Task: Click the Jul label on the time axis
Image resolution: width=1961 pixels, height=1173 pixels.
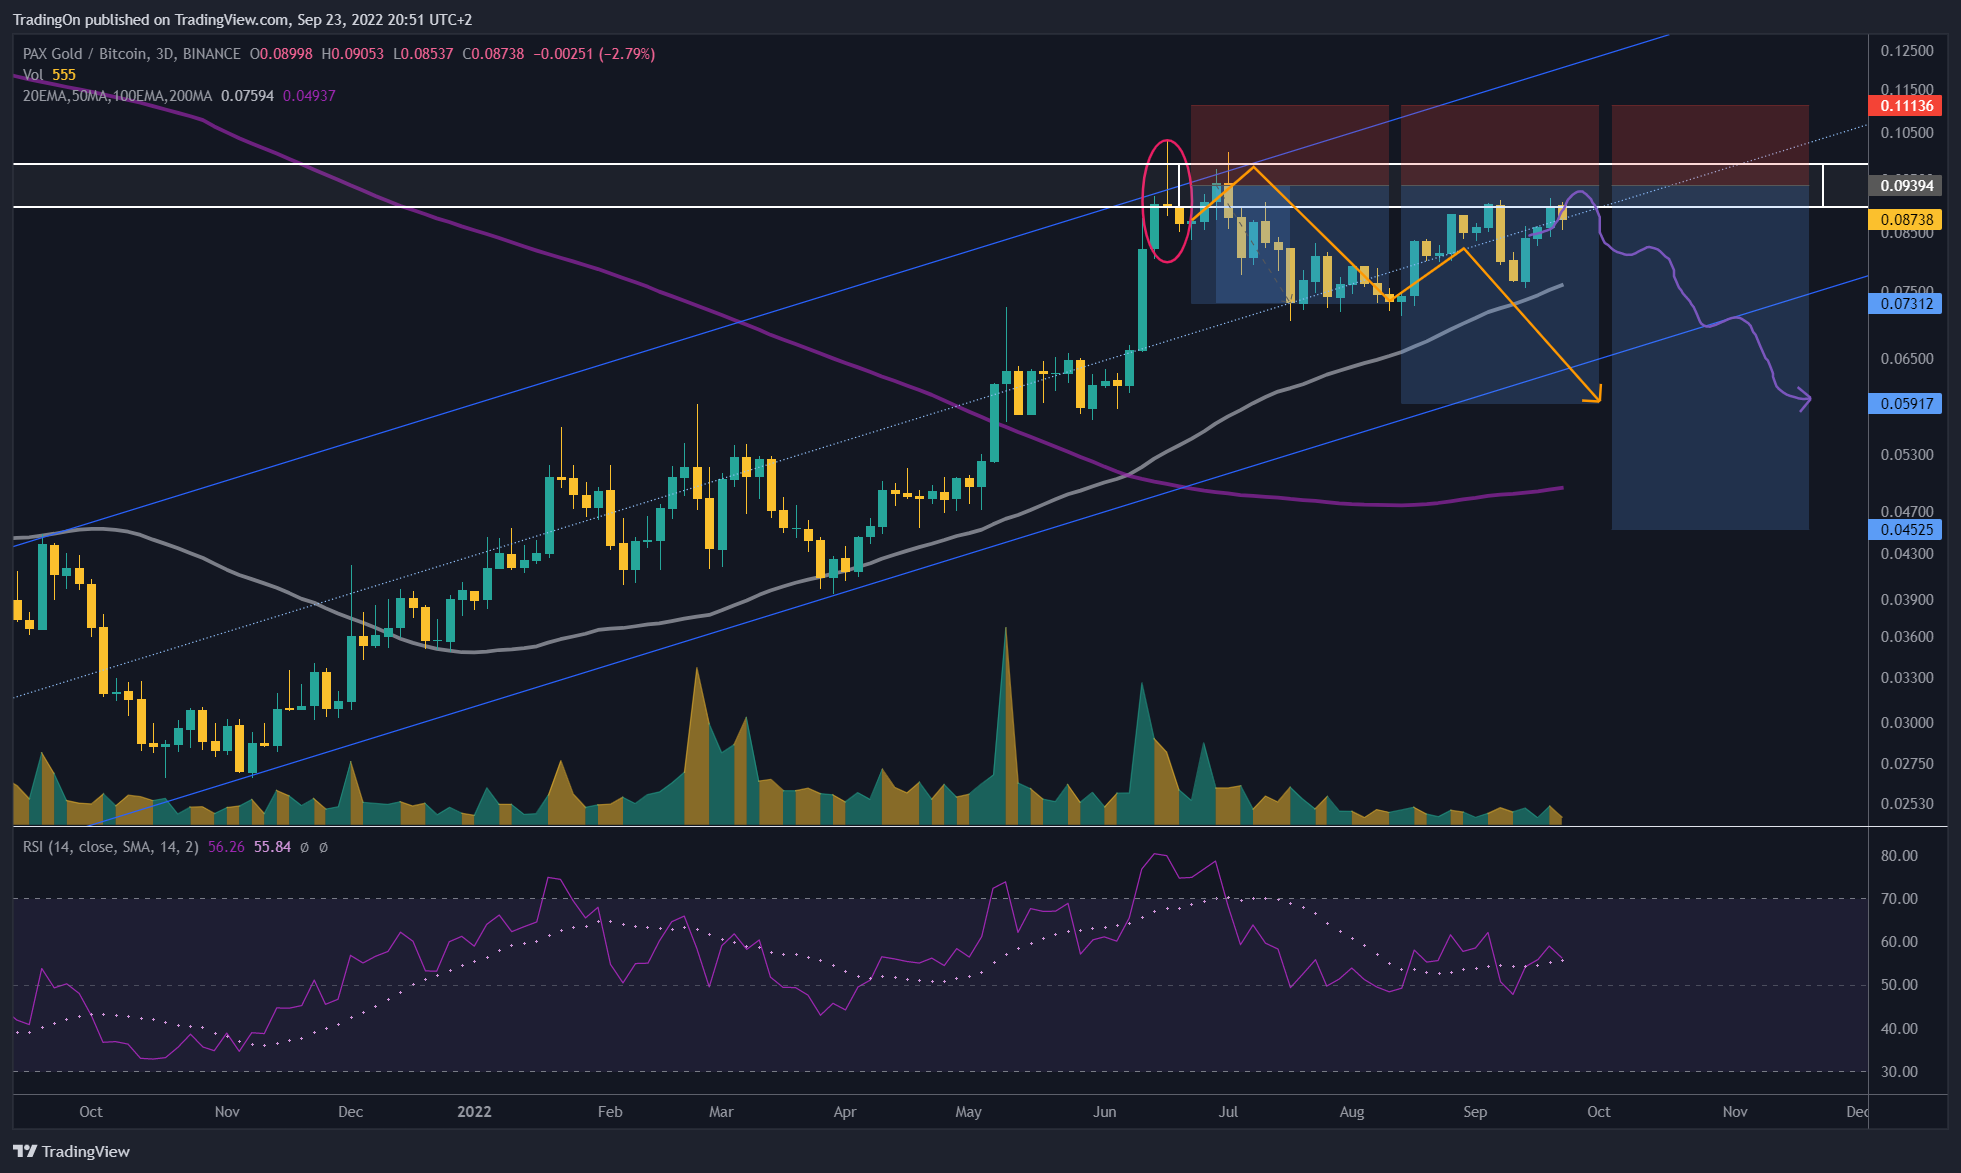Action: (x=1228, y=1111)
